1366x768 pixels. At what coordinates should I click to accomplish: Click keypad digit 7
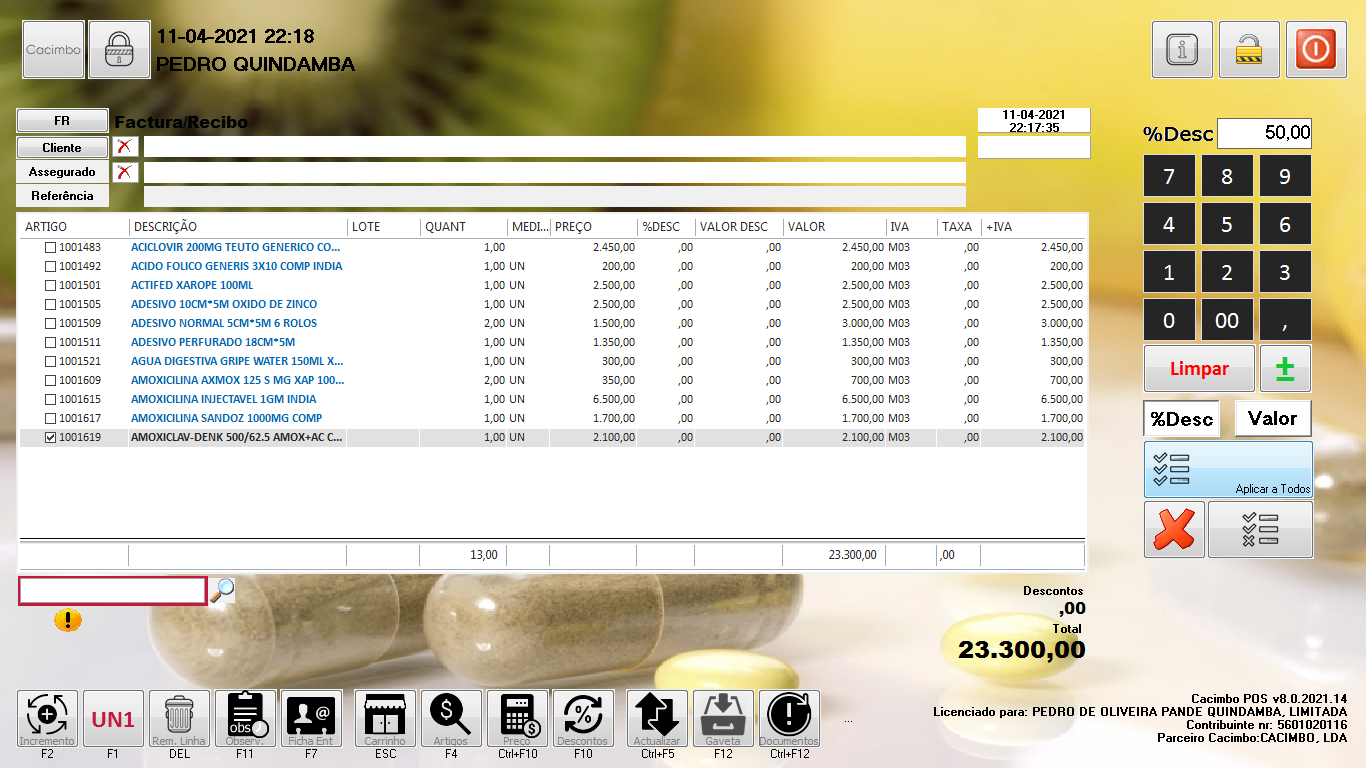point(1169,176)
